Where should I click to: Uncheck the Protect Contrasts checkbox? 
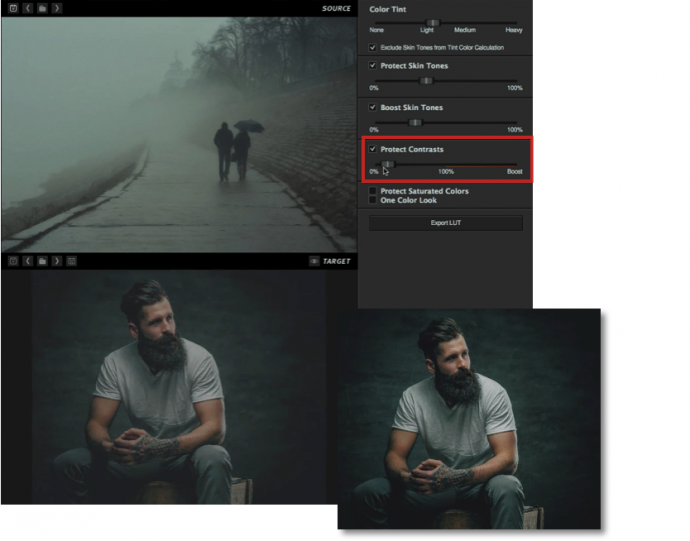[373, 149]
